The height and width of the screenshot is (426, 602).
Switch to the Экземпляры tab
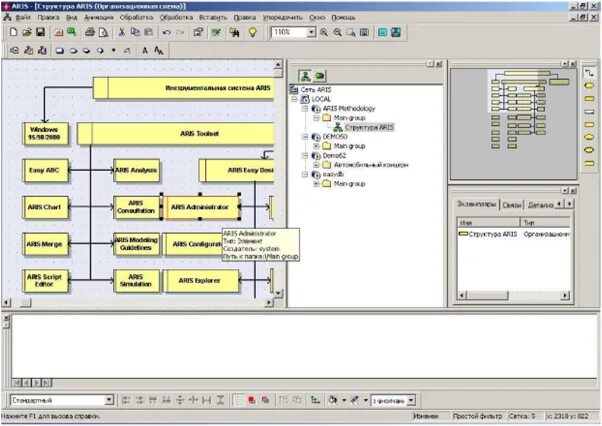476,204
